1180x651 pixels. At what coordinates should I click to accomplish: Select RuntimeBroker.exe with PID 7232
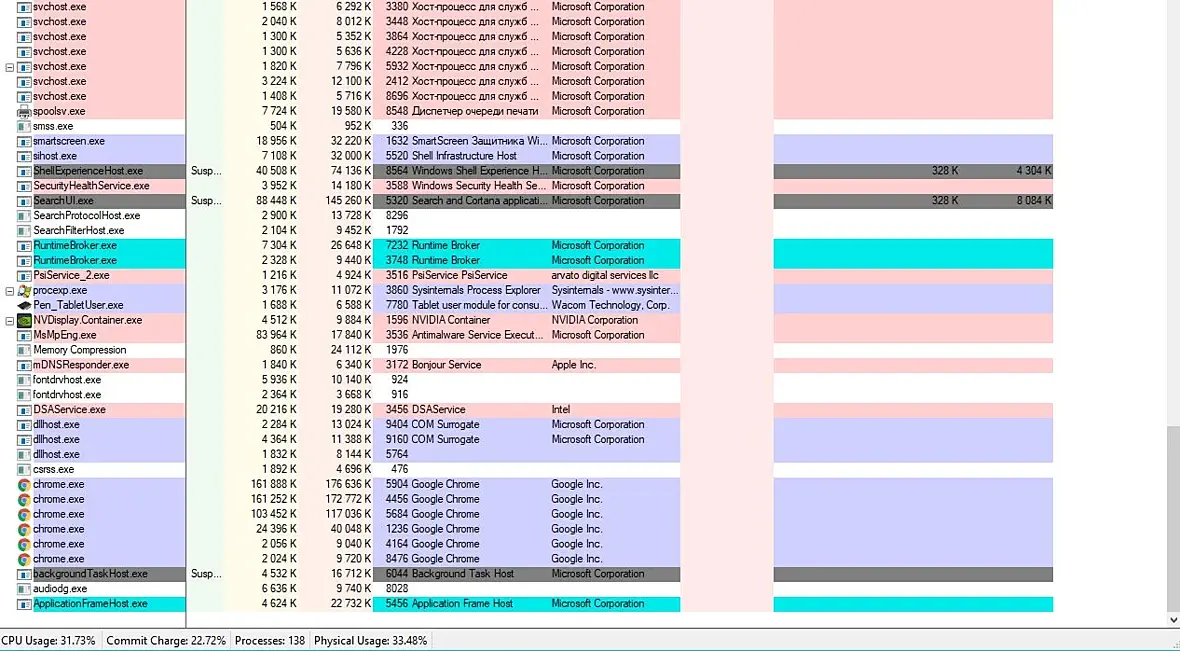75,245
